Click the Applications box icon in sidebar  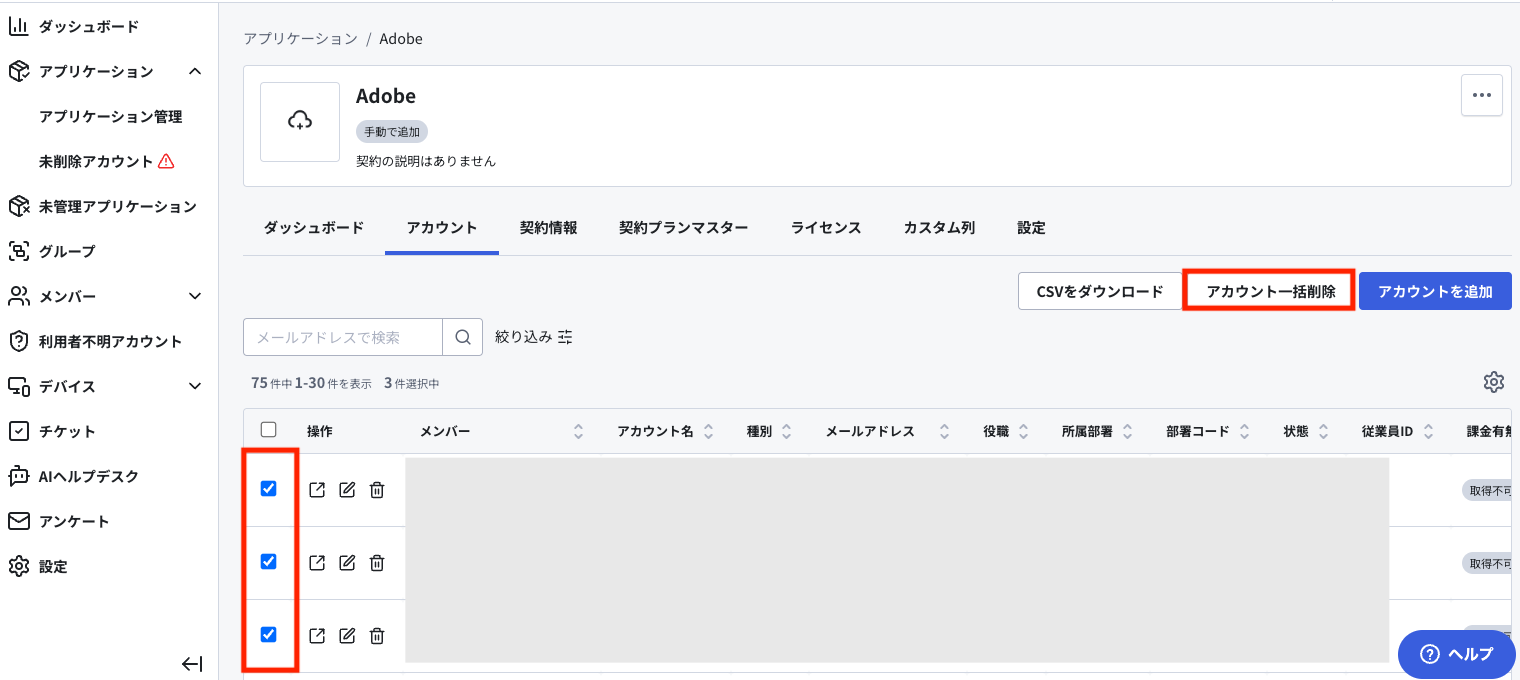(18, 71)
